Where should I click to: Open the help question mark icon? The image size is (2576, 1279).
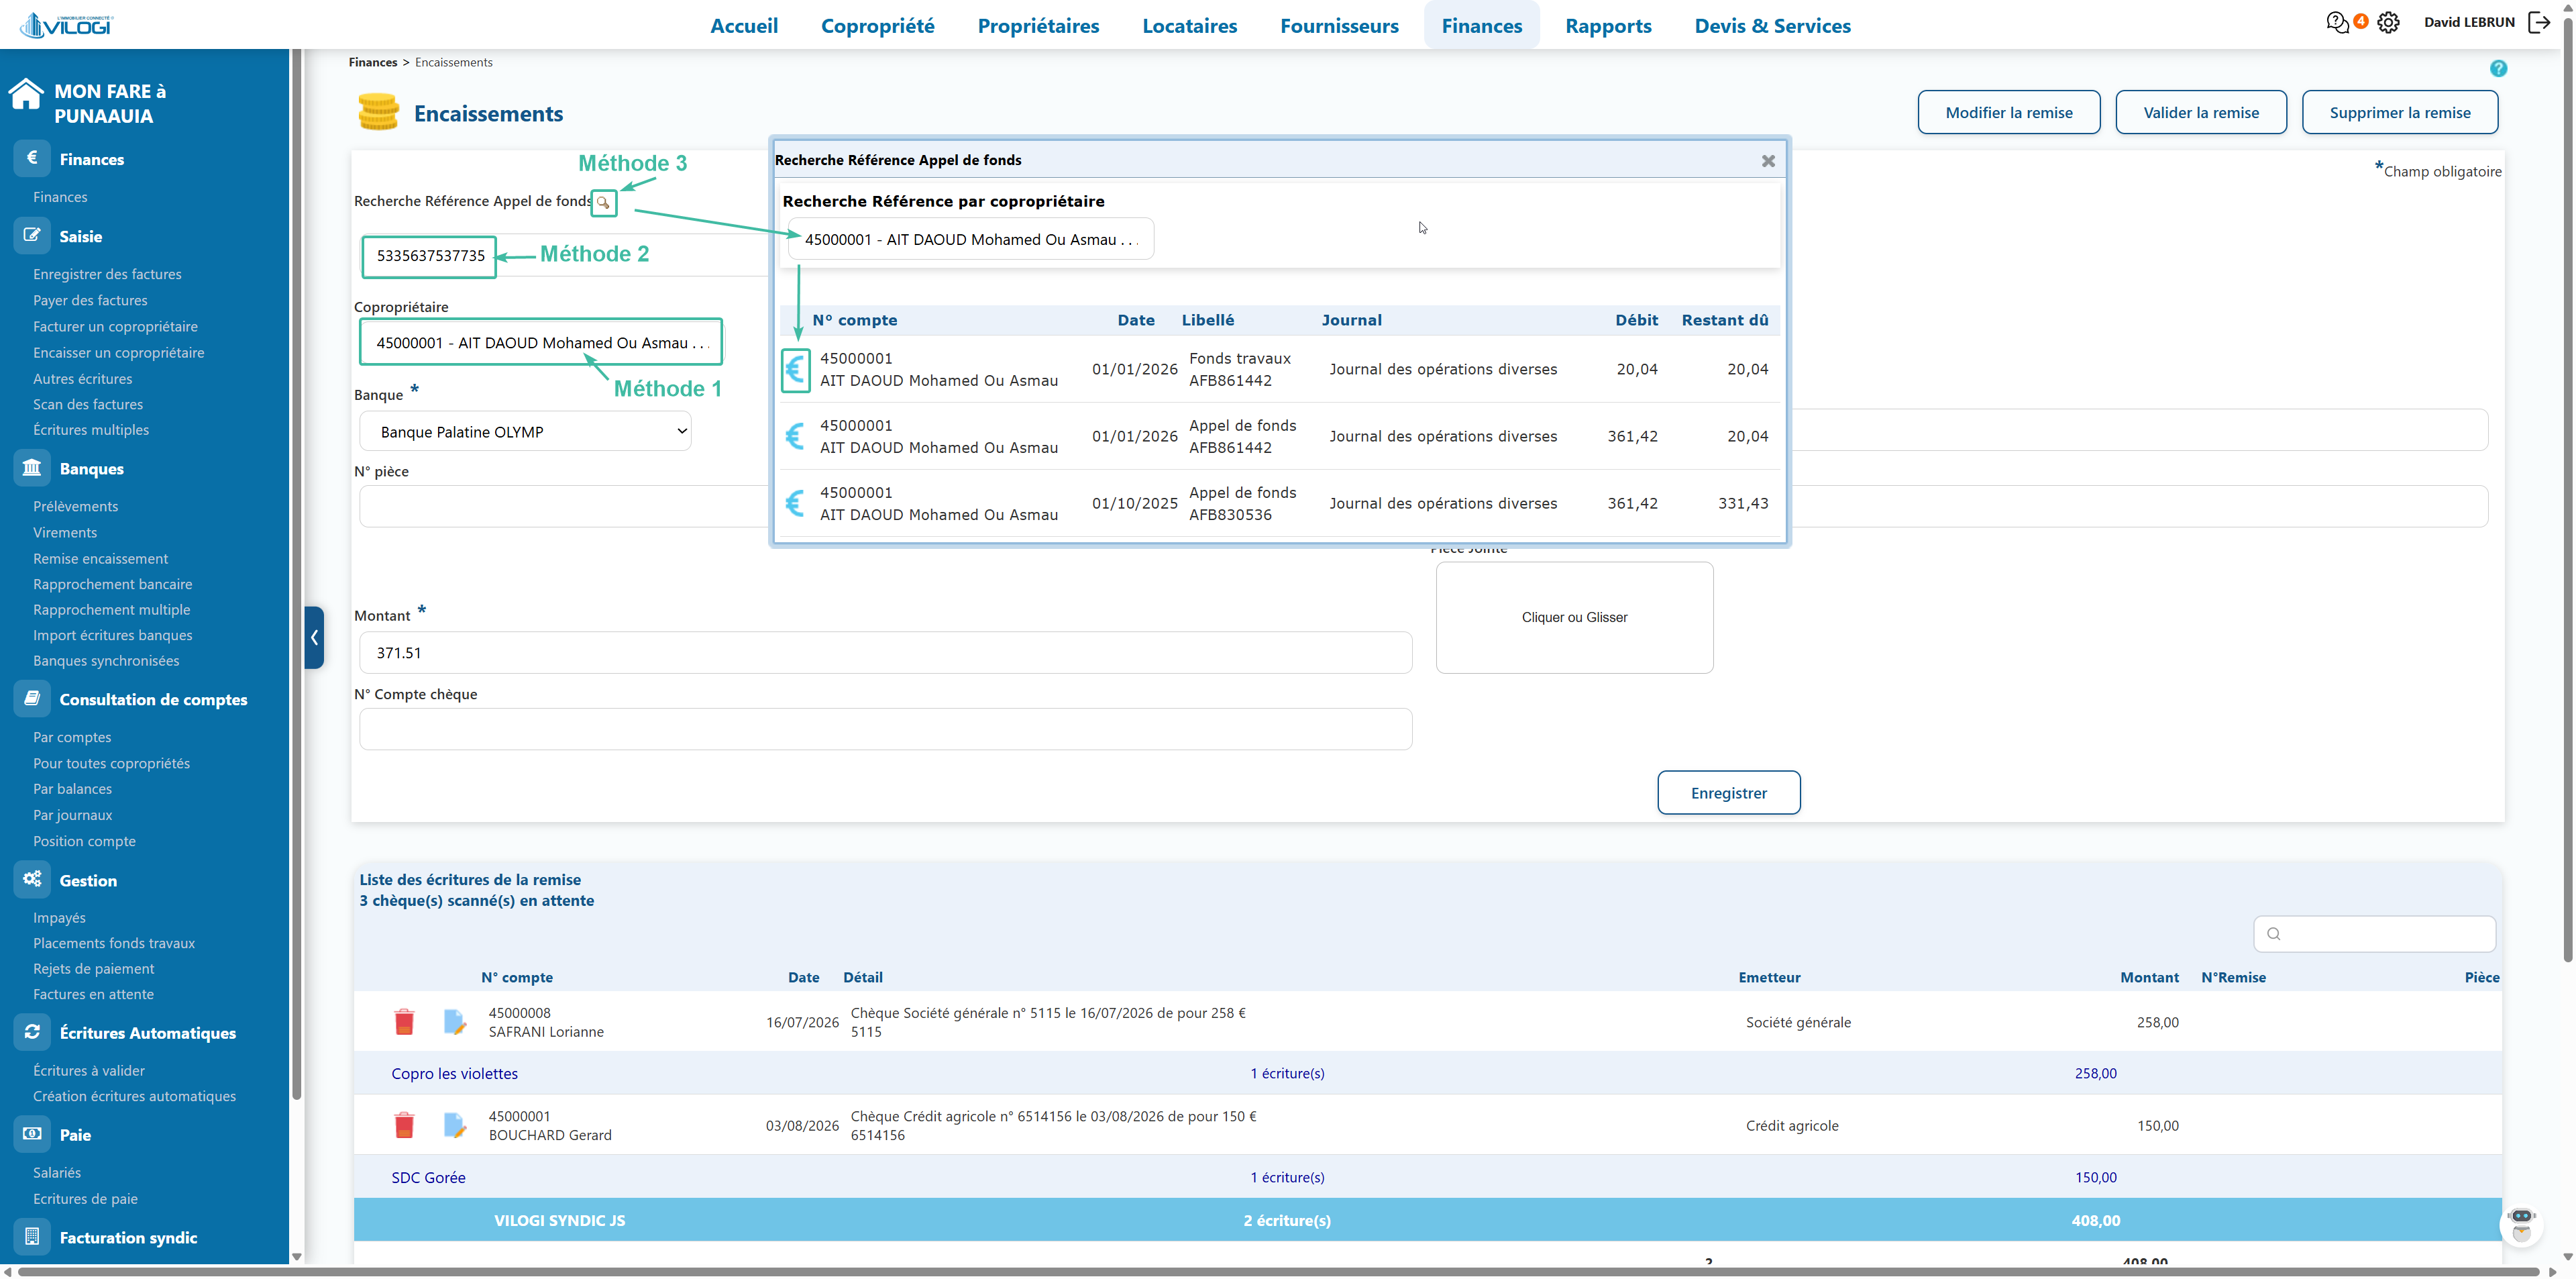coord(2498,68)
